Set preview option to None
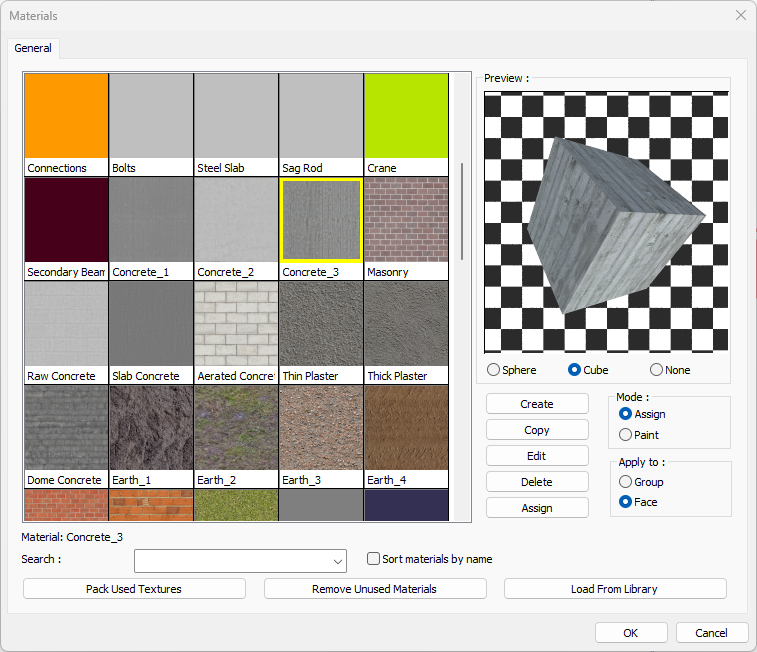The width and height of the screenshot is (757, 652). pyautogui.click(x=656, y=370)
